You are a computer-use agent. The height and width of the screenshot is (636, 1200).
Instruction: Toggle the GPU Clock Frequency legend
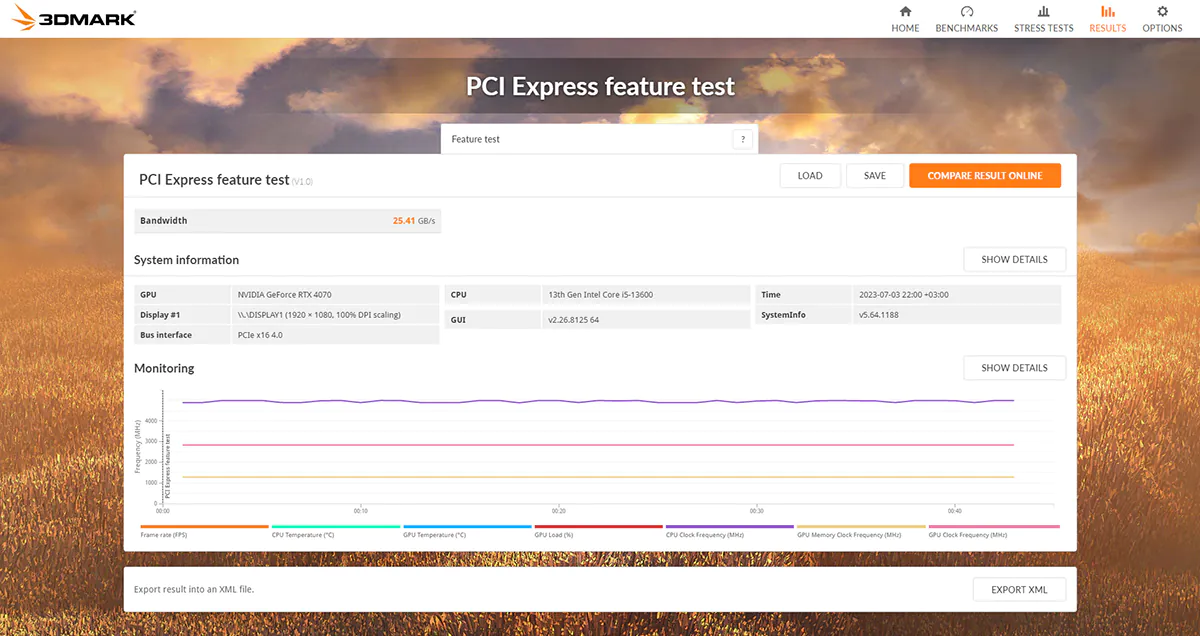click(x=993, y=531)
